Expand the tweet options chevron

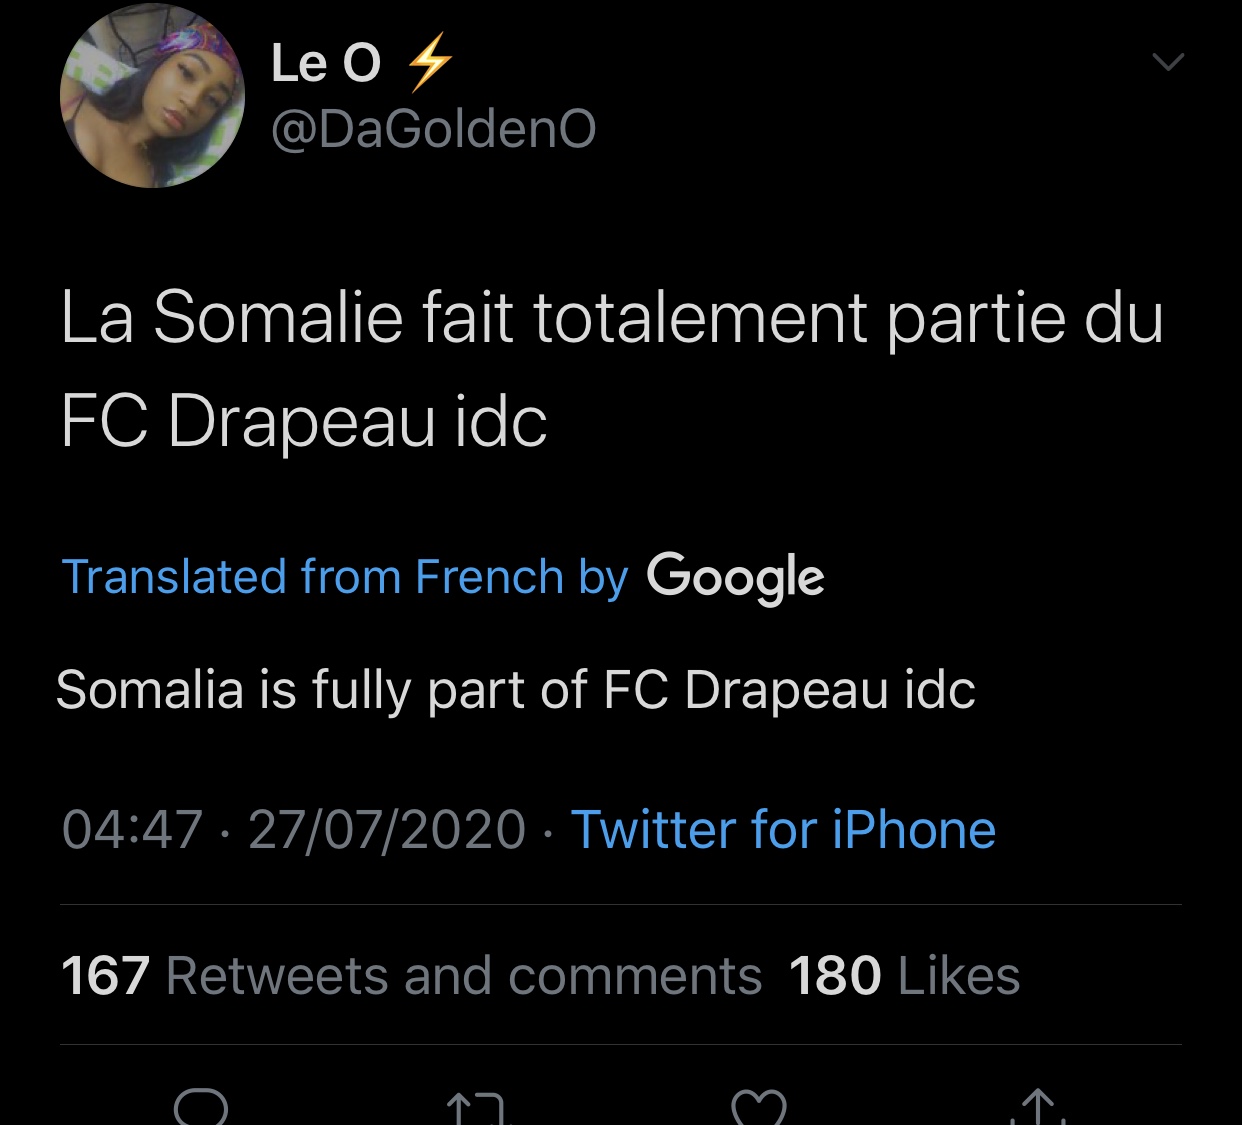point(1167,62)
